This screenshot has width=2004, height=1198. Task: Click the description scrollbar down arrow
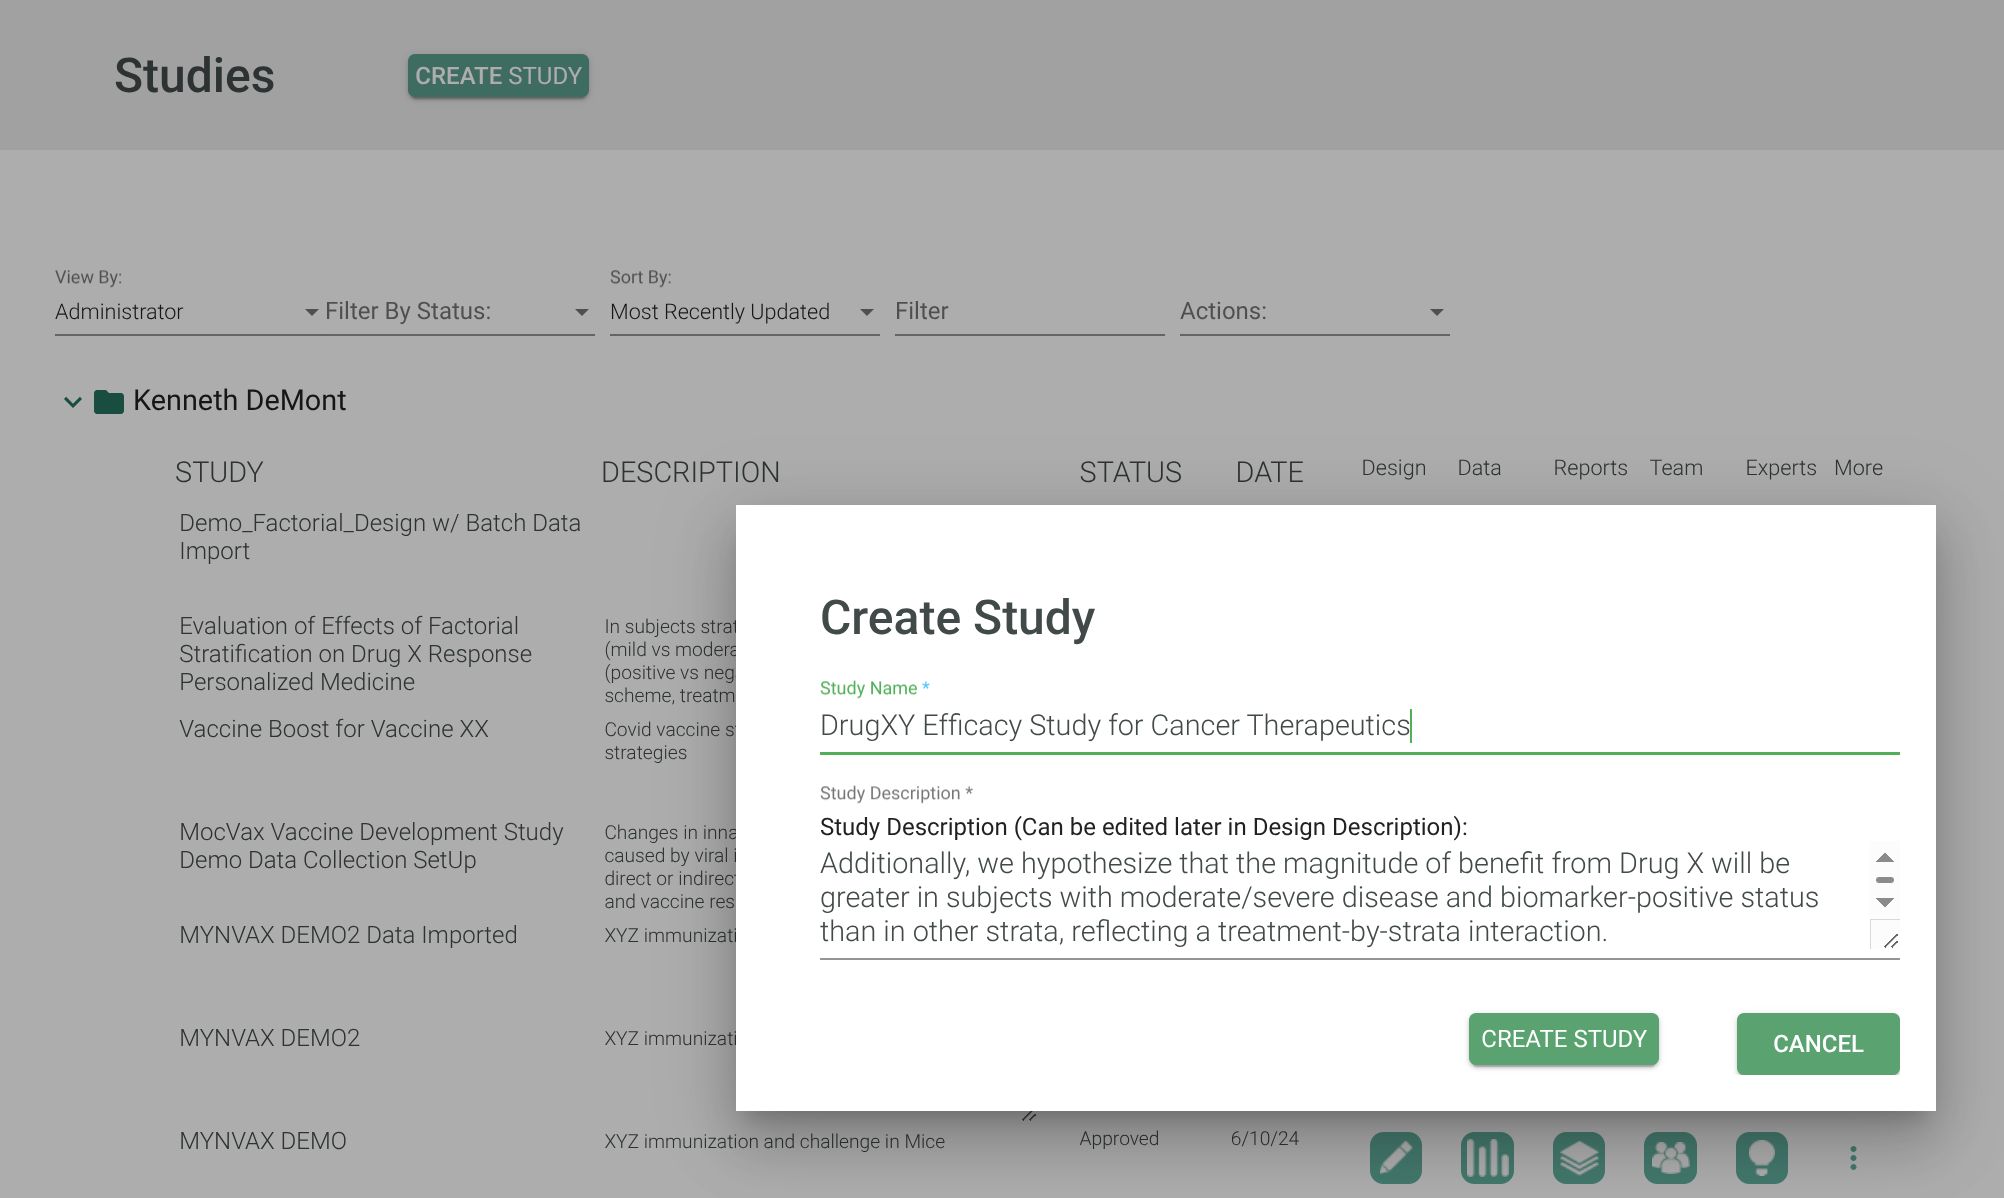coord(1885,902)
